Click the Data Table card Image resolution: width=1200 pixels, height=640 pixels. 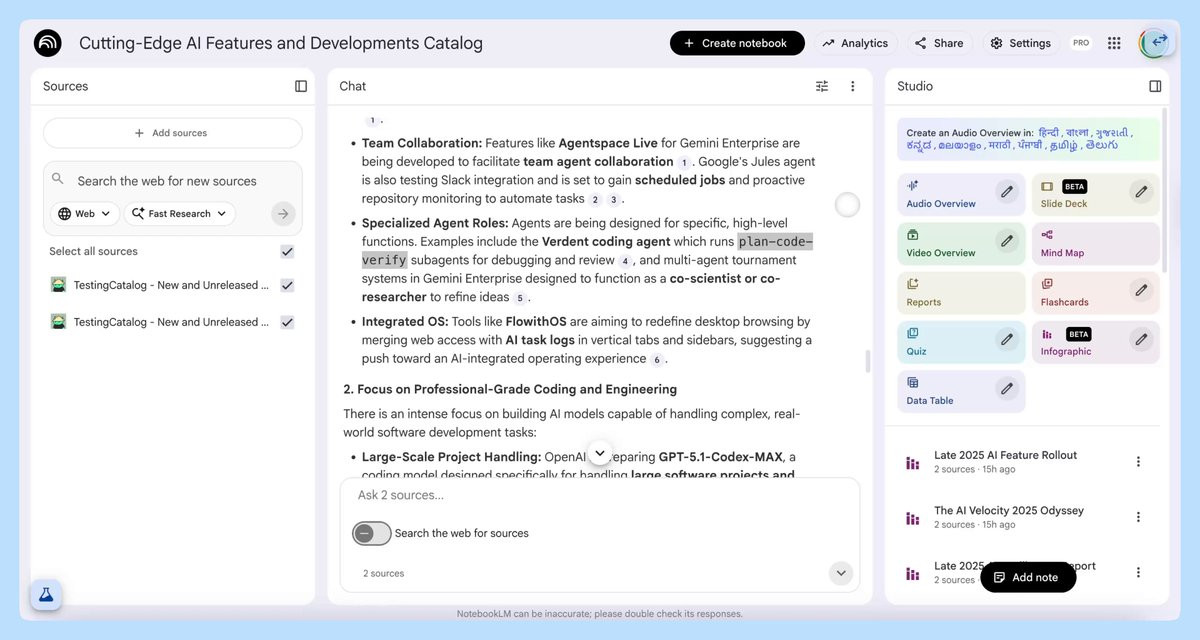coord(961,391)
